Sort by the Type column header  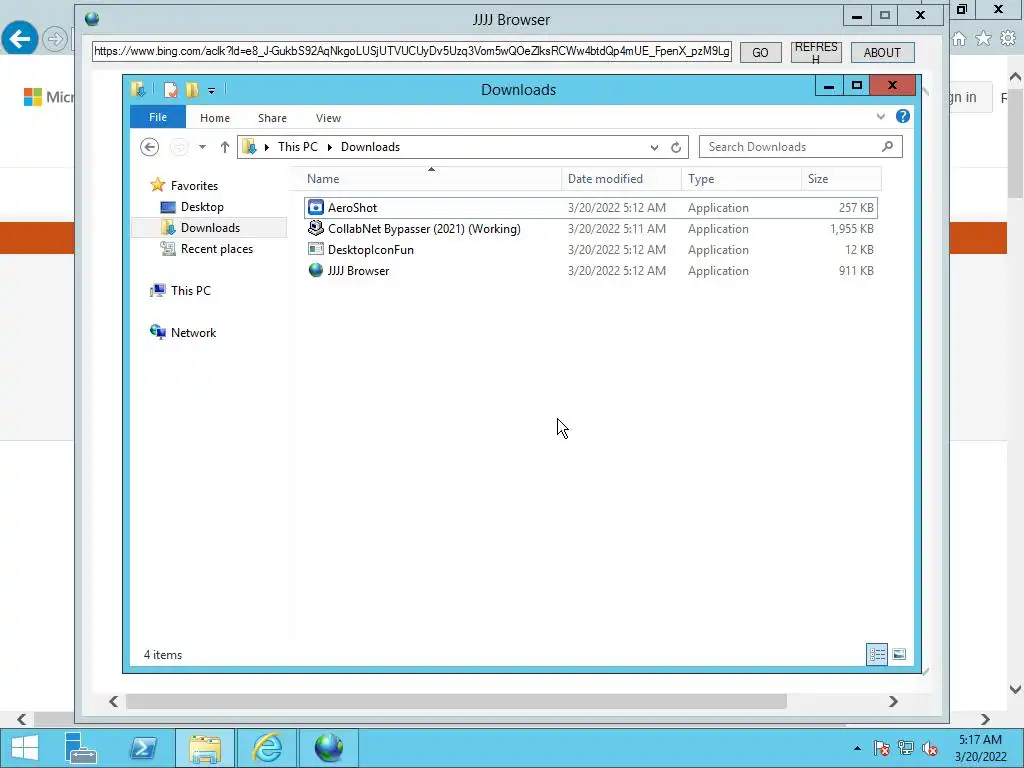click(x=741, y=179)
